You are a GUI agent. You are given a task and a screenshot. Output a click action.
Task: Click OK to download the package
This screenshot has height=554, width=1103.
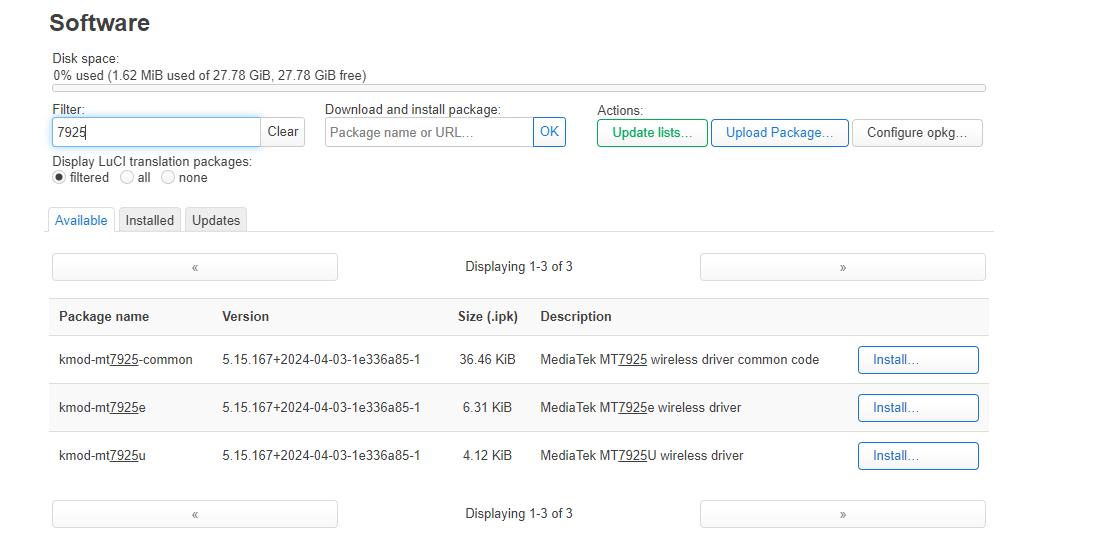(549, 132)
